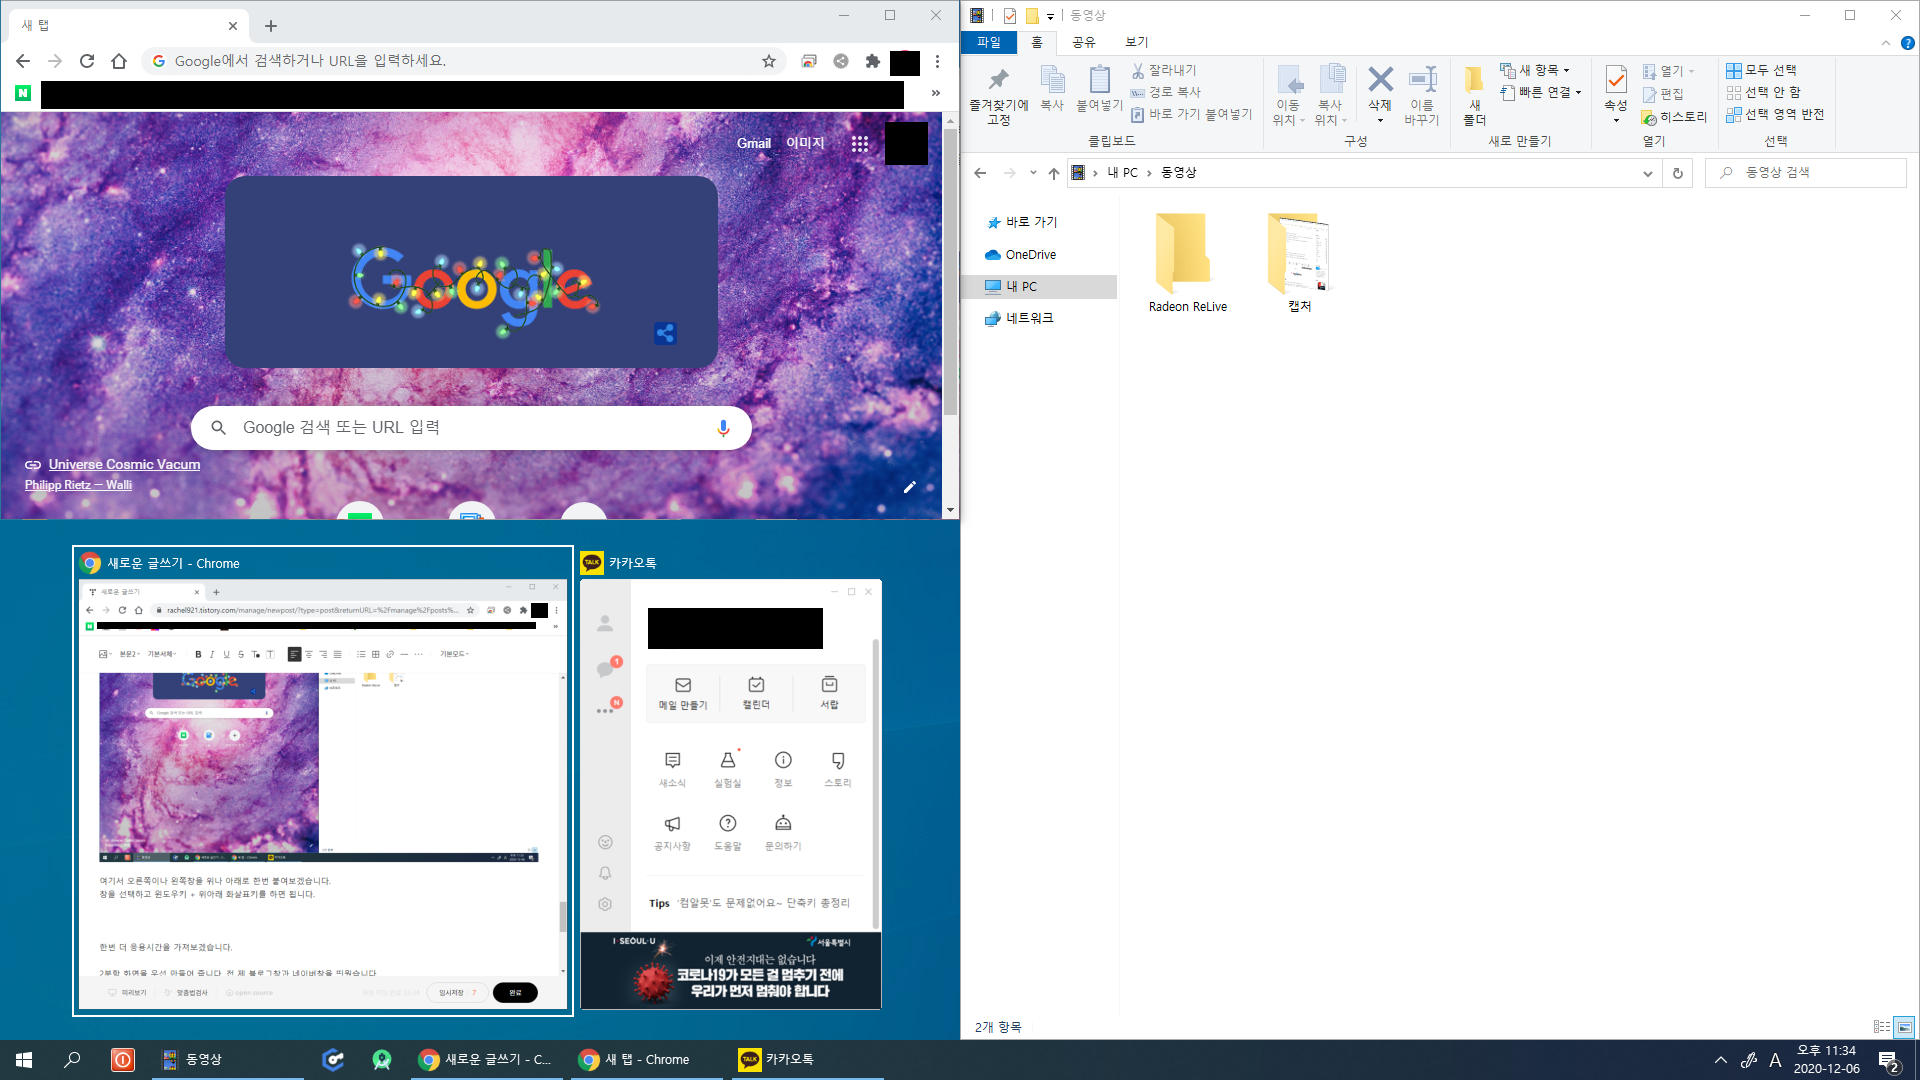The width and height of the screenshot is (1920, 1080).
Task: Open the View (보기) ribbon tab
Action: [1136, 42]
